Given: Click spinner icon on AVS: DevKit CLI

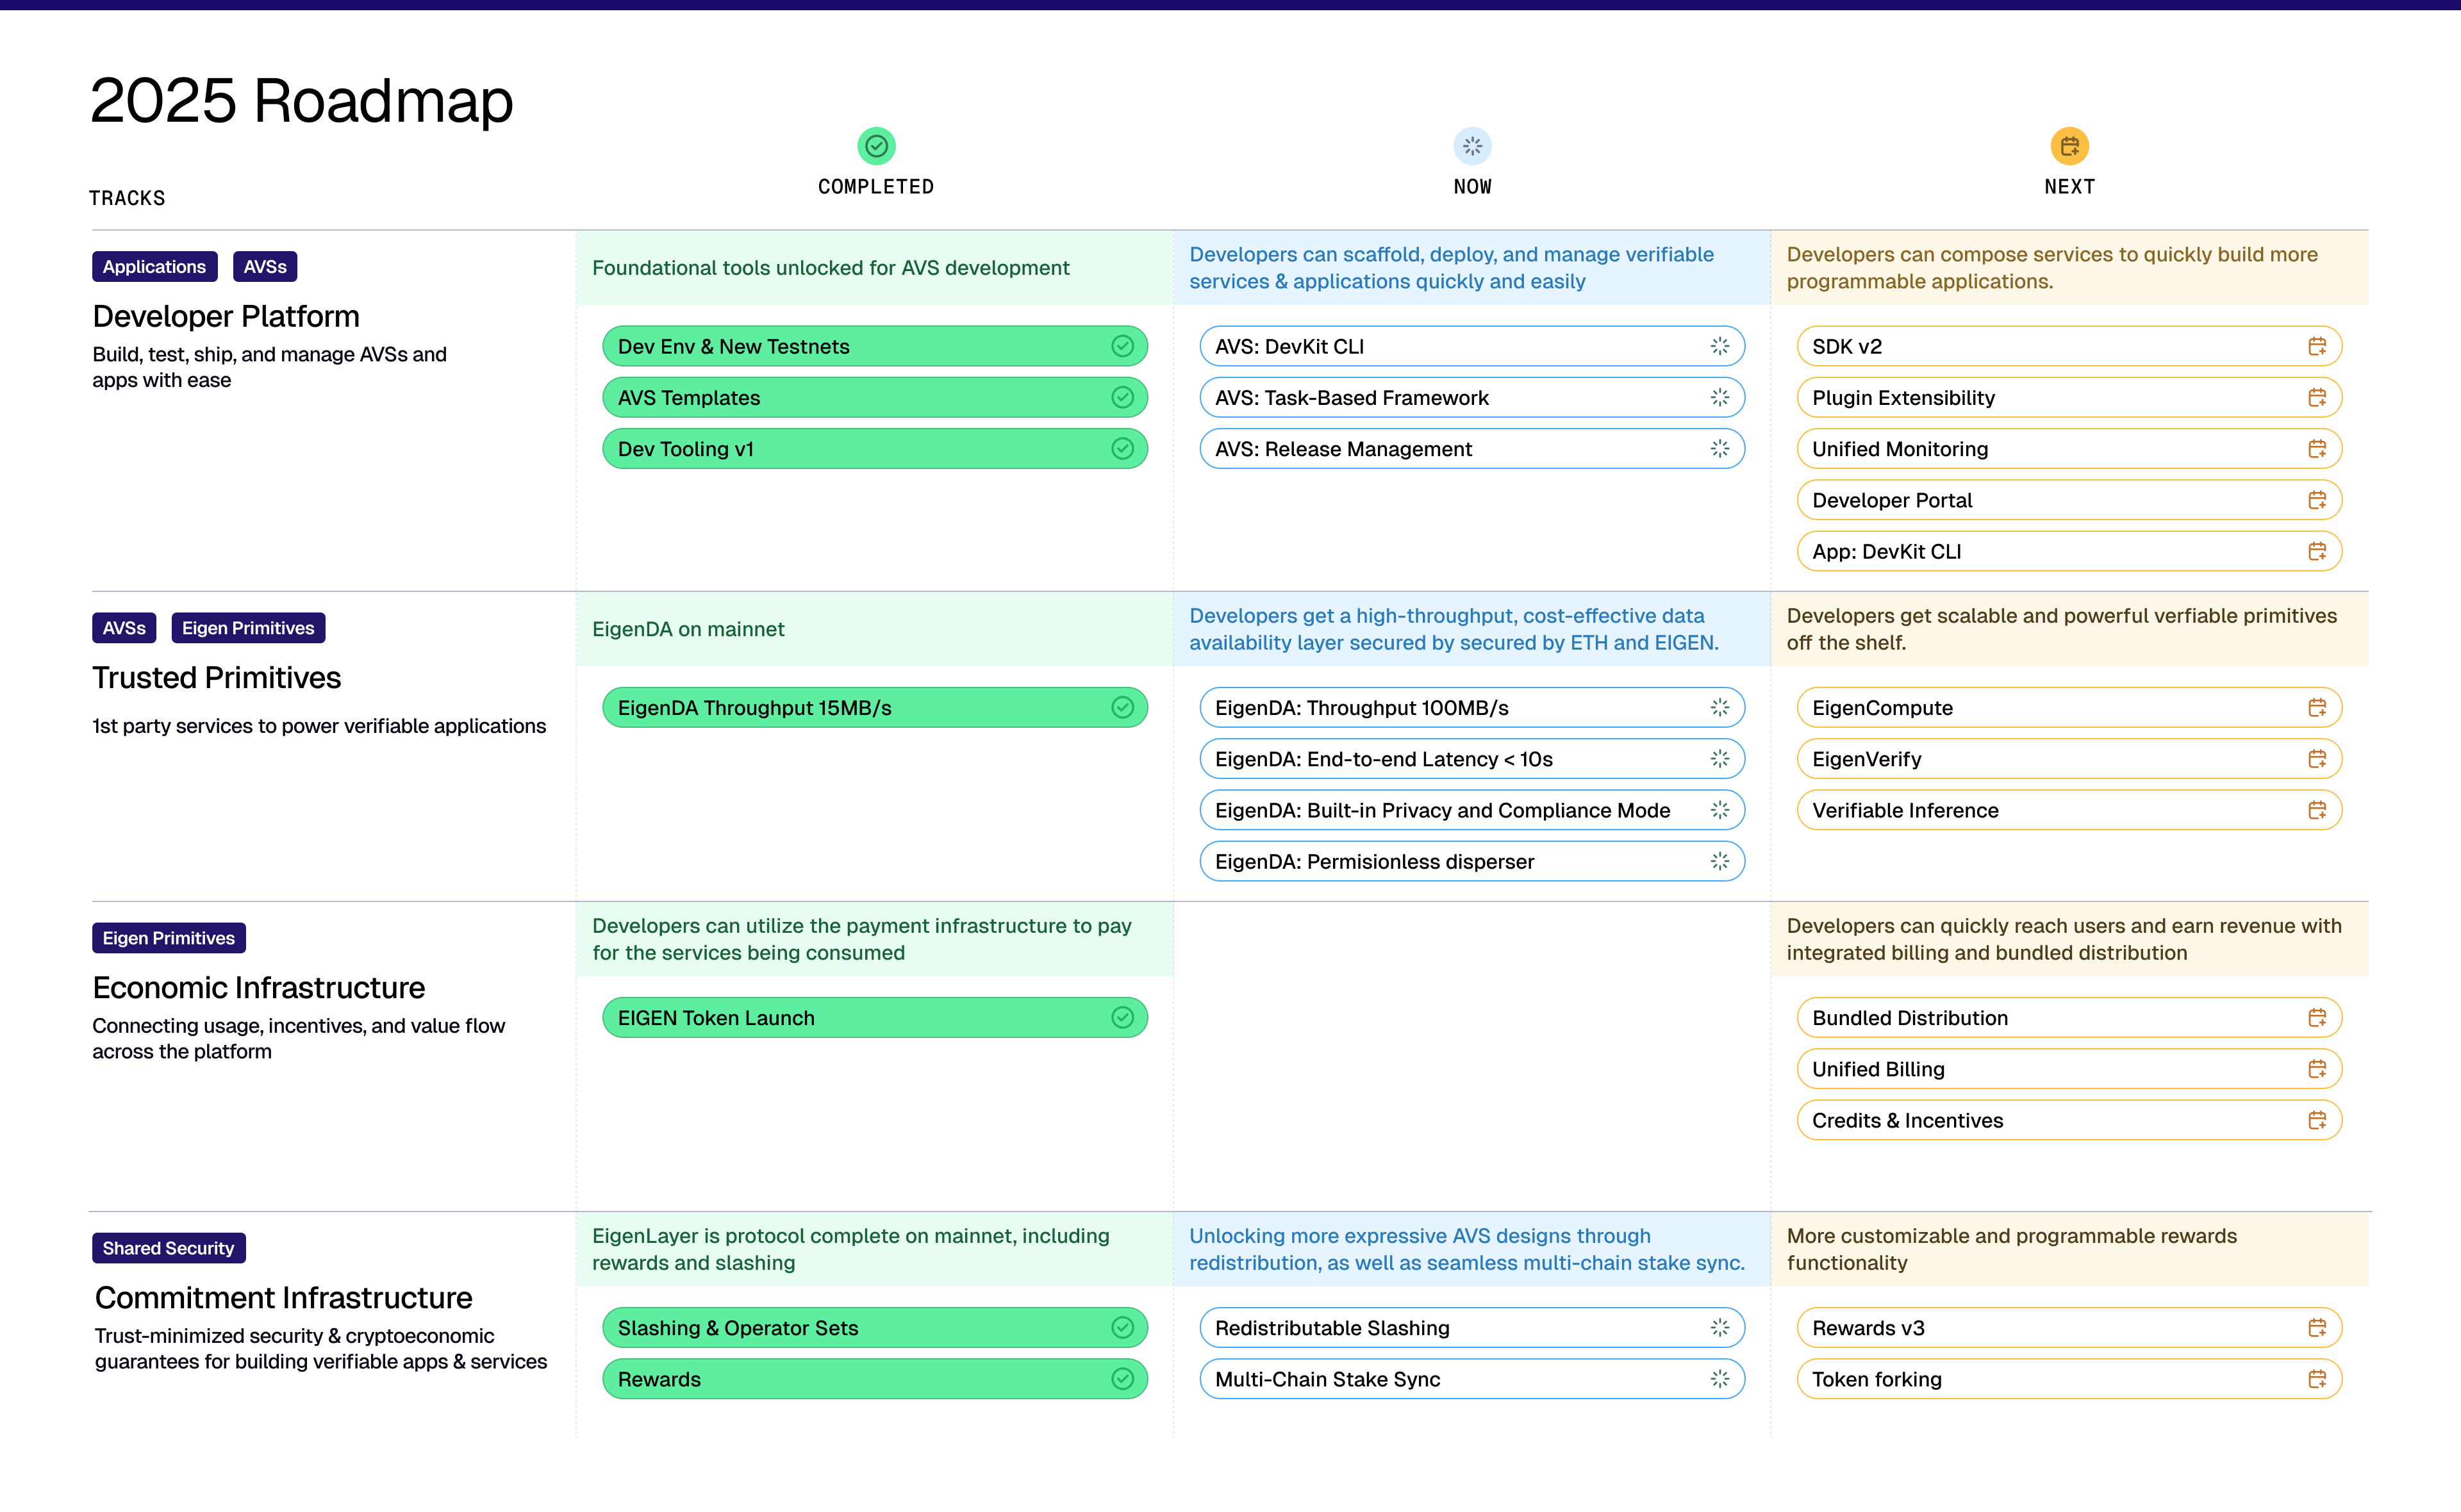Looking at the screenshot, I should [x=1719, y=346].
